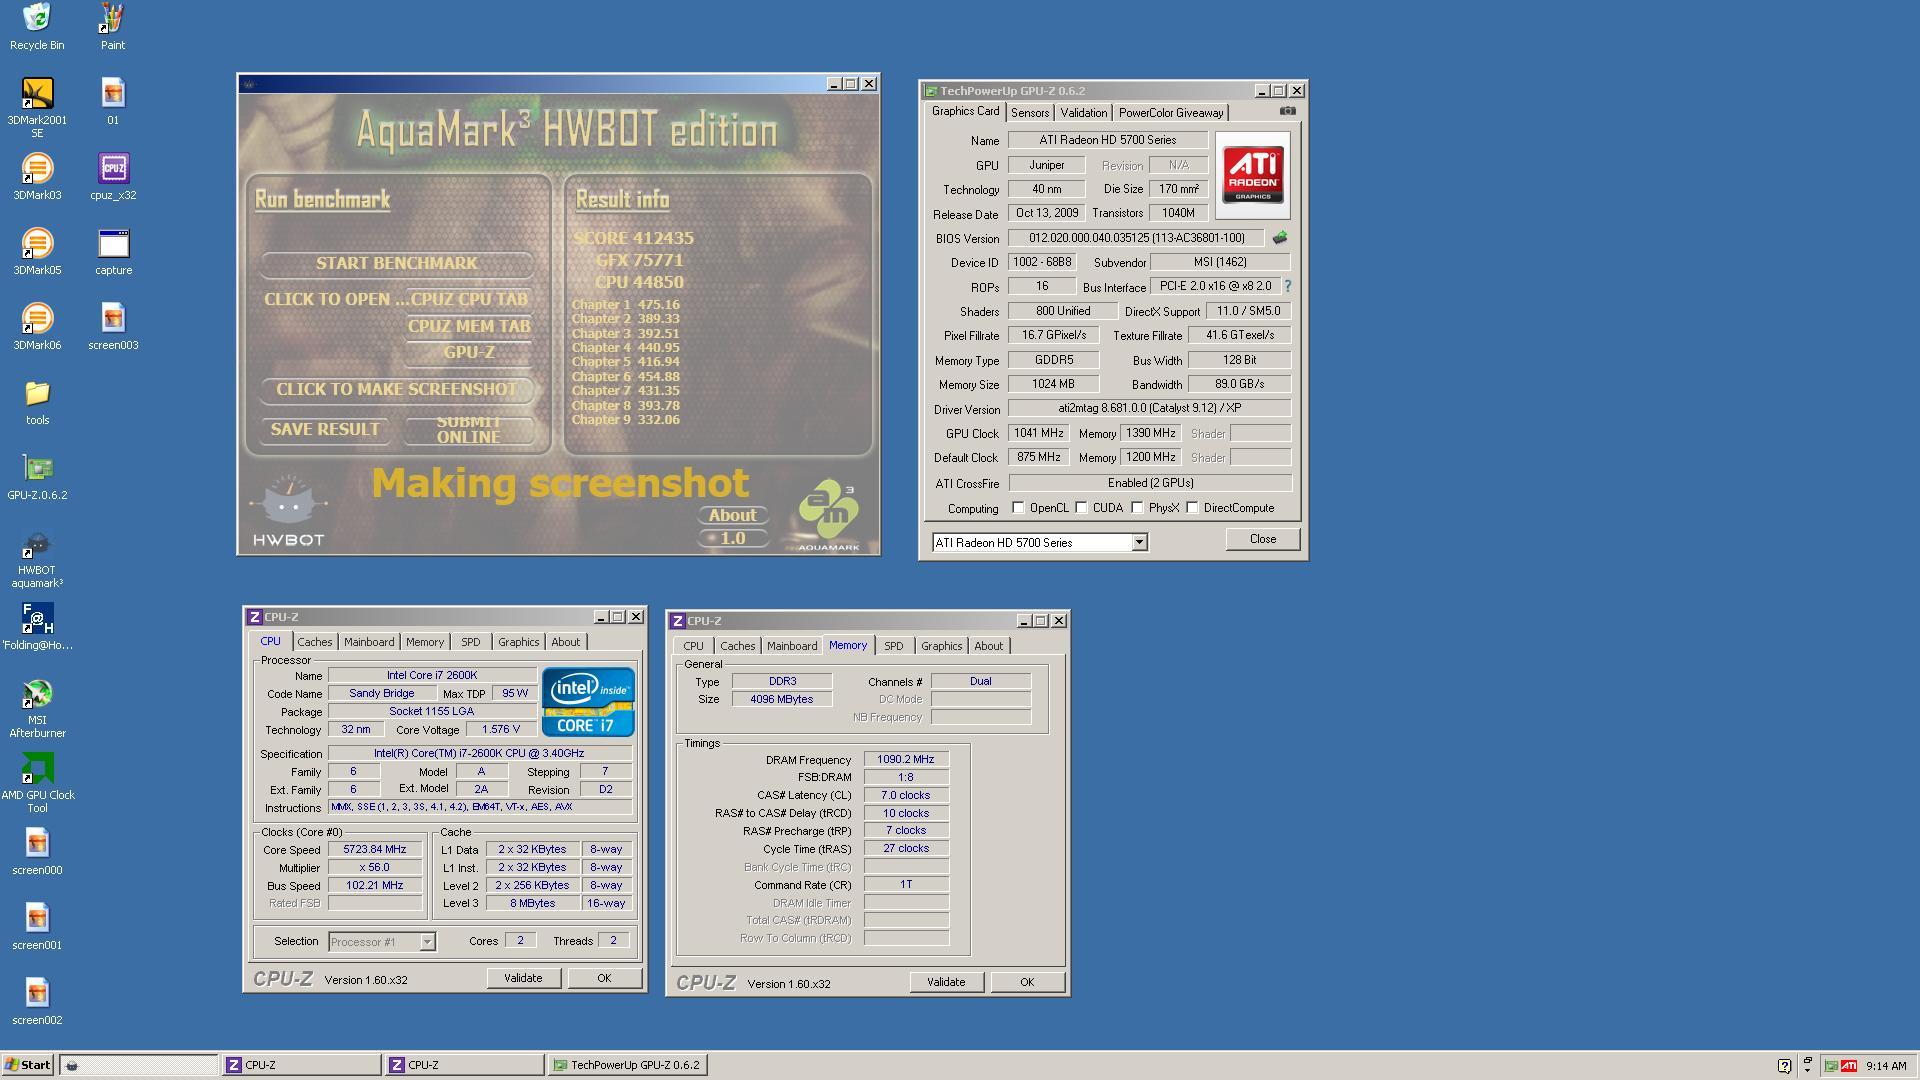Image resolution: width=1920 pixels, height=1080 pixels.
Task: Click the DRAM Frequency 1090.2 MHz field
Action: point(906,759)
